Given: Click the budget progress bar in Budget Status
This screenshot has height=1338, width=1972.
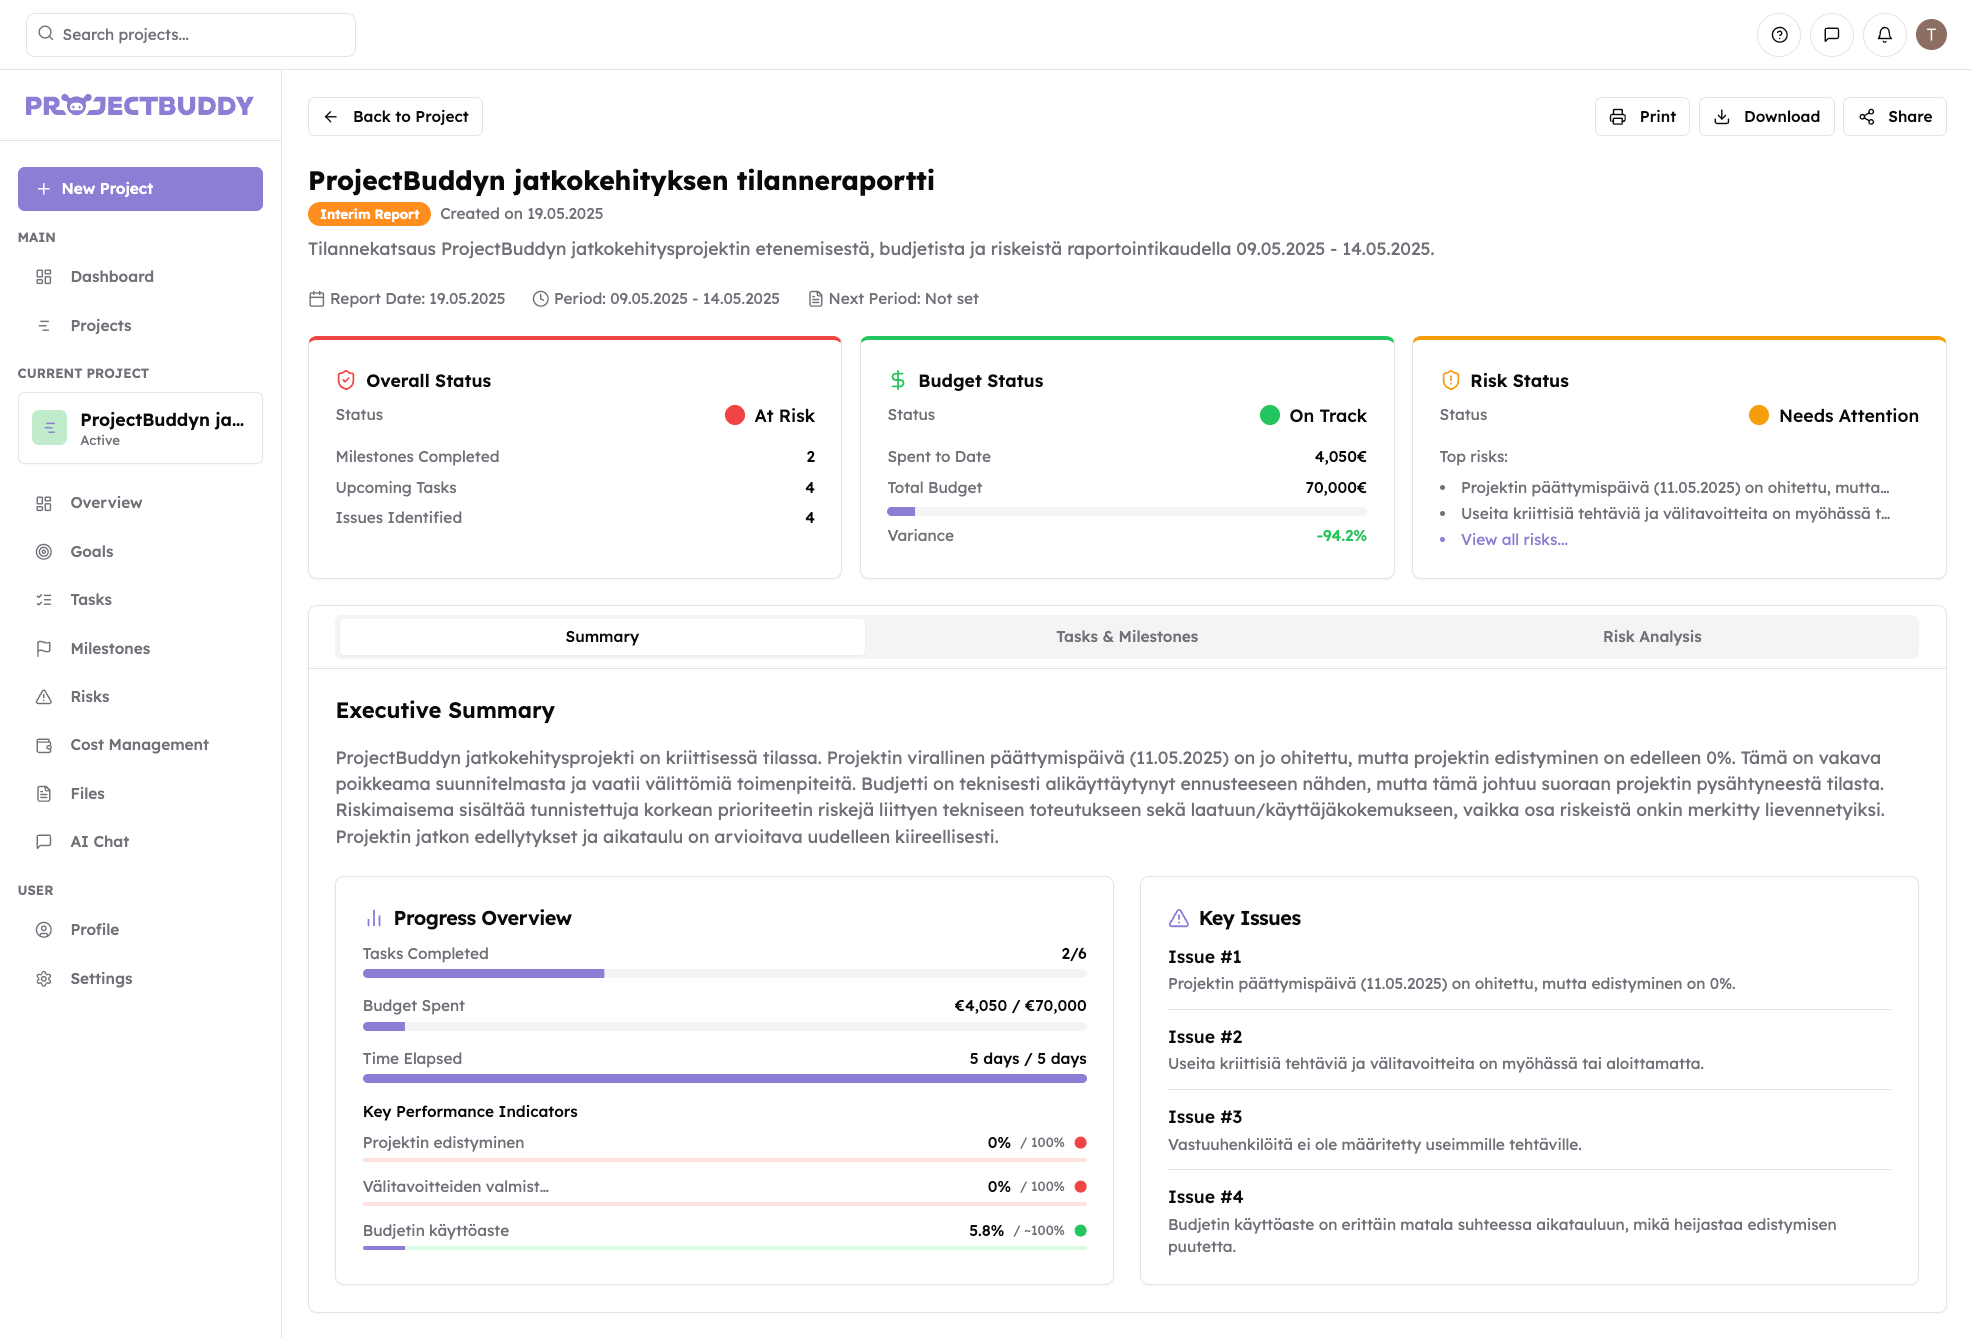Looking at the screenshot, I should tap(1127, 512).
